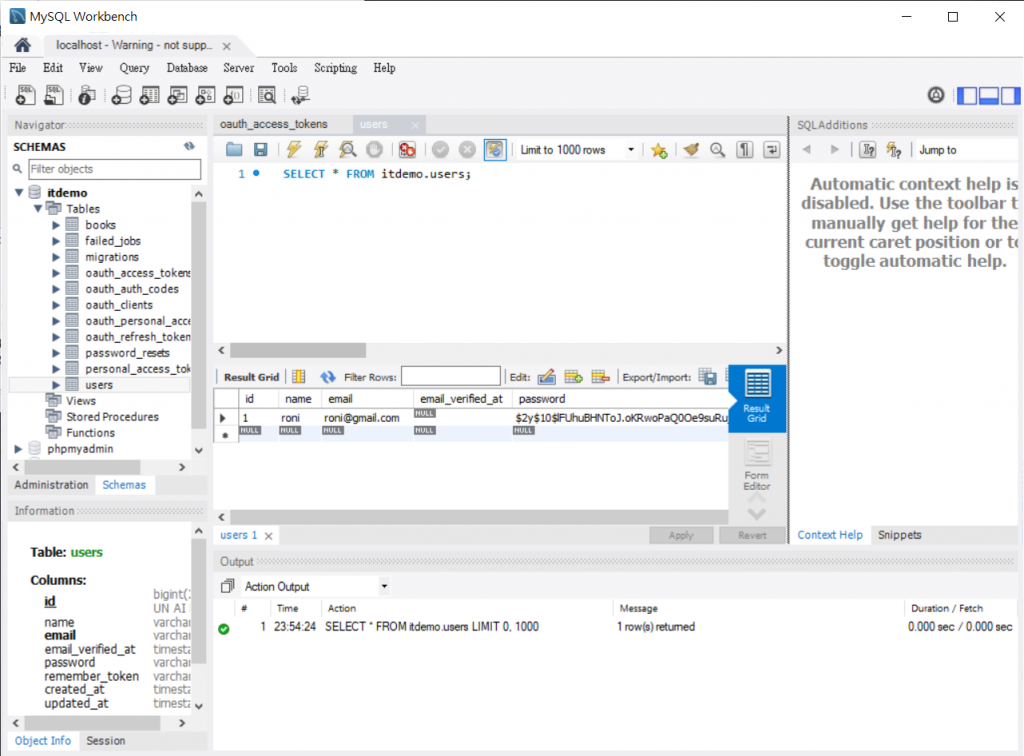Switch to the Snippets tab
1024x756 pixels.
899,535
